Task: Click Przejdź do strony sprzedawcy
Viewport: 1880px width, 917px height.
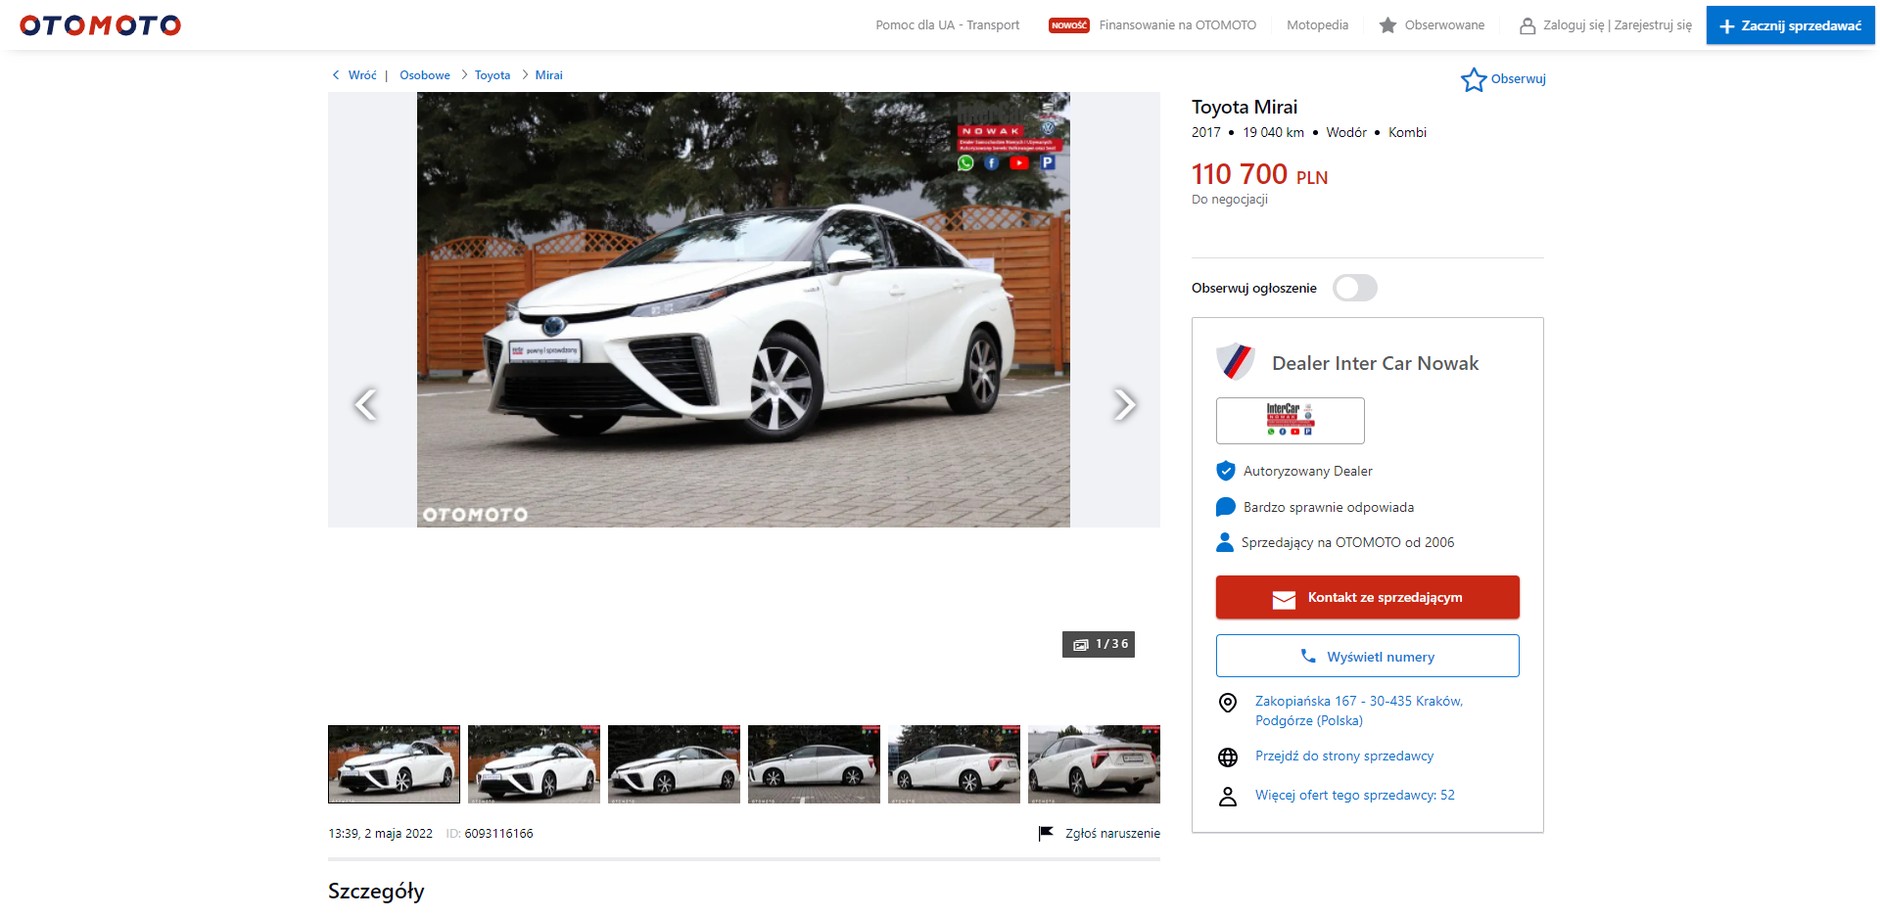Action: 1344,756
